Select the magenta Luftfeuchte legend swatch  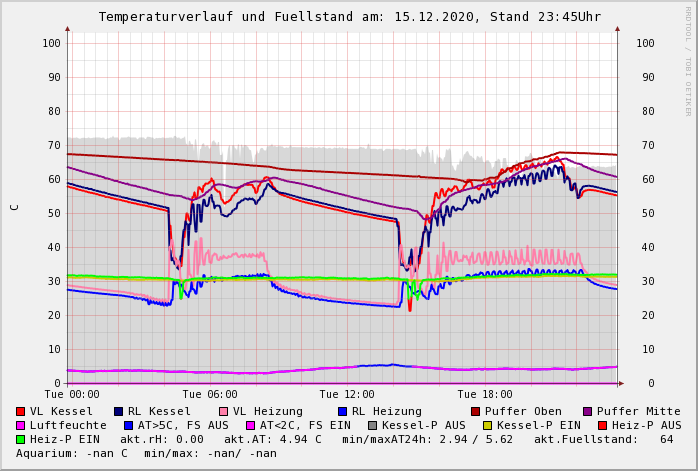(x=21, y=425)
